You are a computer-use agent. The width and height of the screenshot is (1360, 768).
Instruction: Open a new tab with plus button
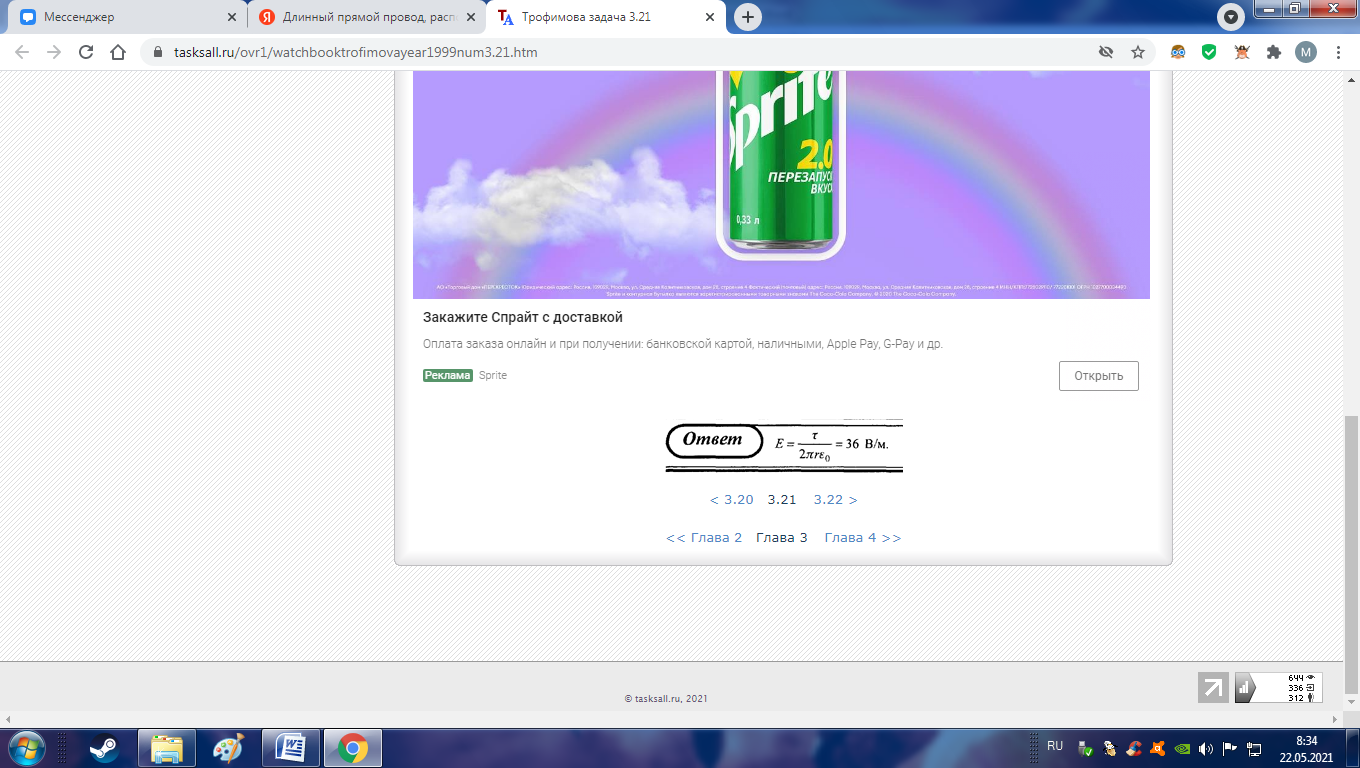(x=747, y=17)
